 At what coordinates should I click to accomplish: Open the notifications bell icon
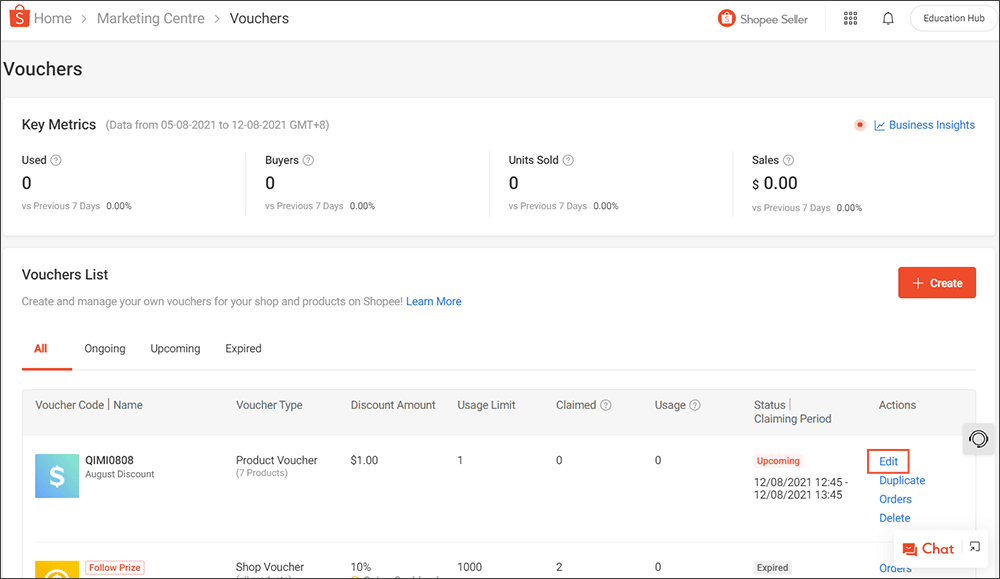pyautogui.click(x=888, y=18)
